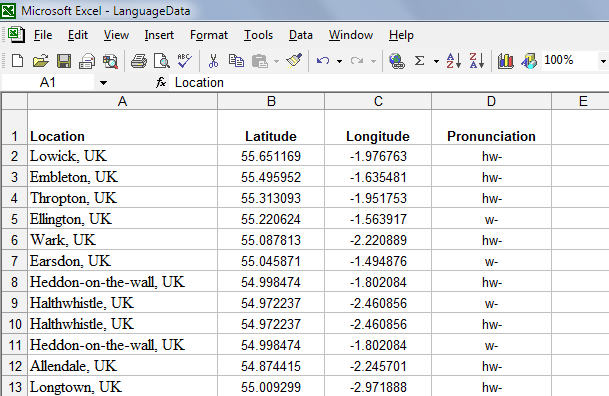The width and height of the screenshot is (609, 396).
Task: Select cell Embleton, UK
Action: click(x=122, y=177)
